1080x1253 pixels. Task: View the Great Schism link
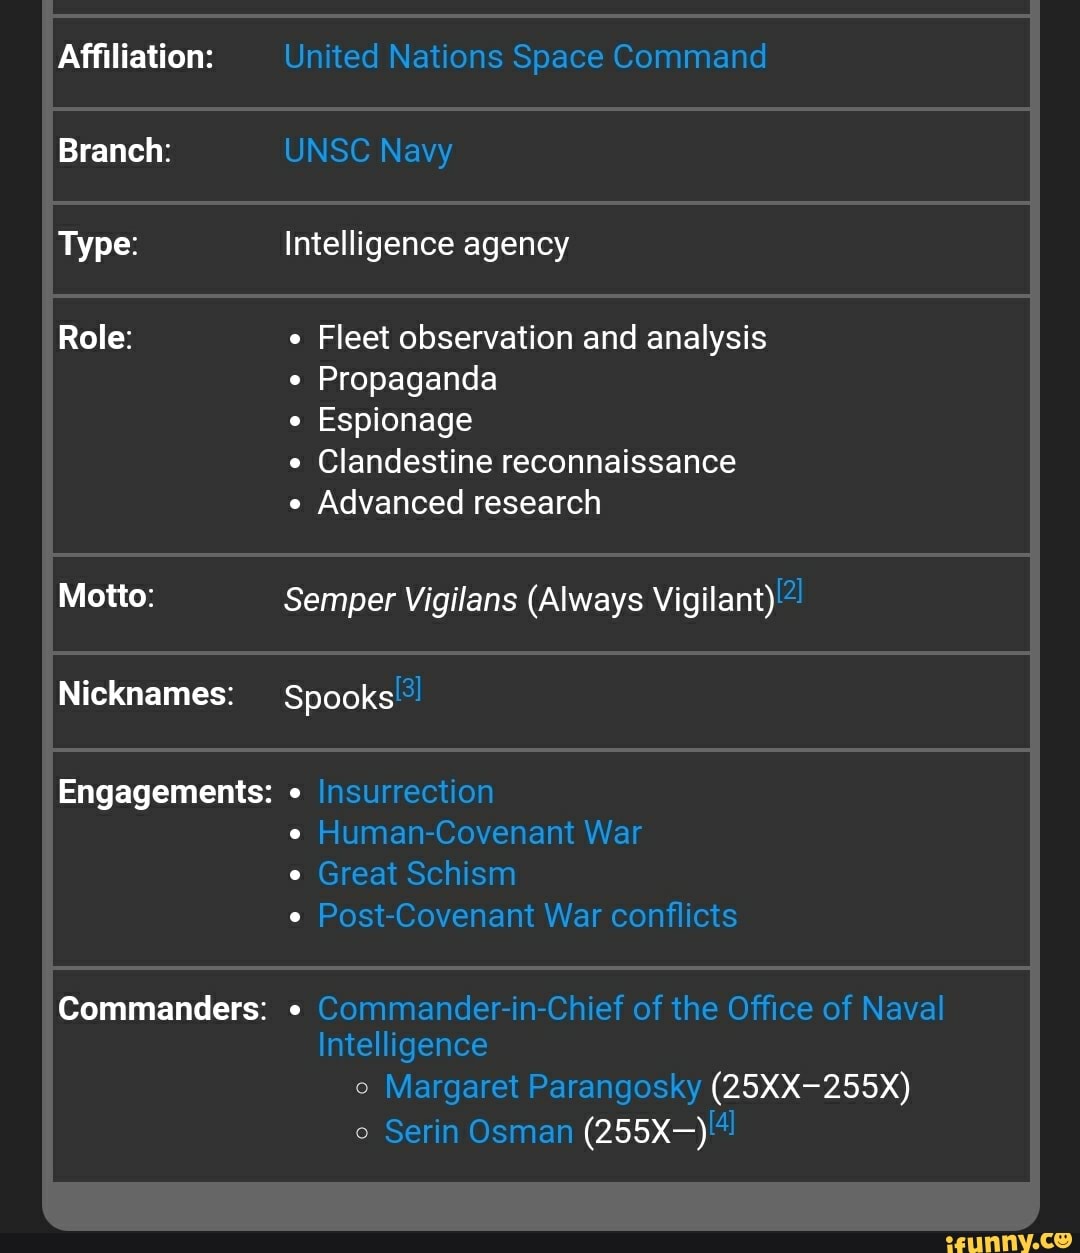pyautogui.click(x=416, y=874)
